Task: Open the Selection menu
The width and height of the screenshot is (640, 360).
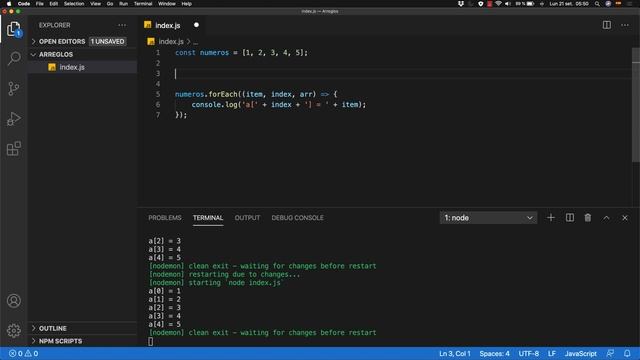Action: click(74, 4)
